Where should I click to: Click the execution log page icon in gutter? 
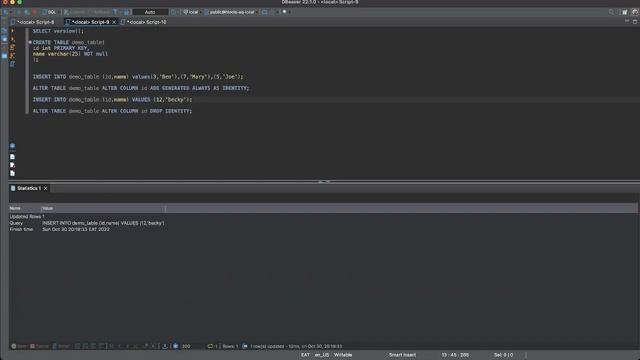12,165
